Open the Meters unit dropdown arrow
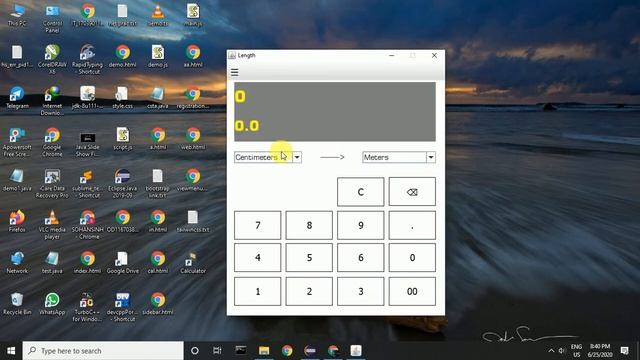The height and width of the screenshot is (360, 640). pos(431,157)
